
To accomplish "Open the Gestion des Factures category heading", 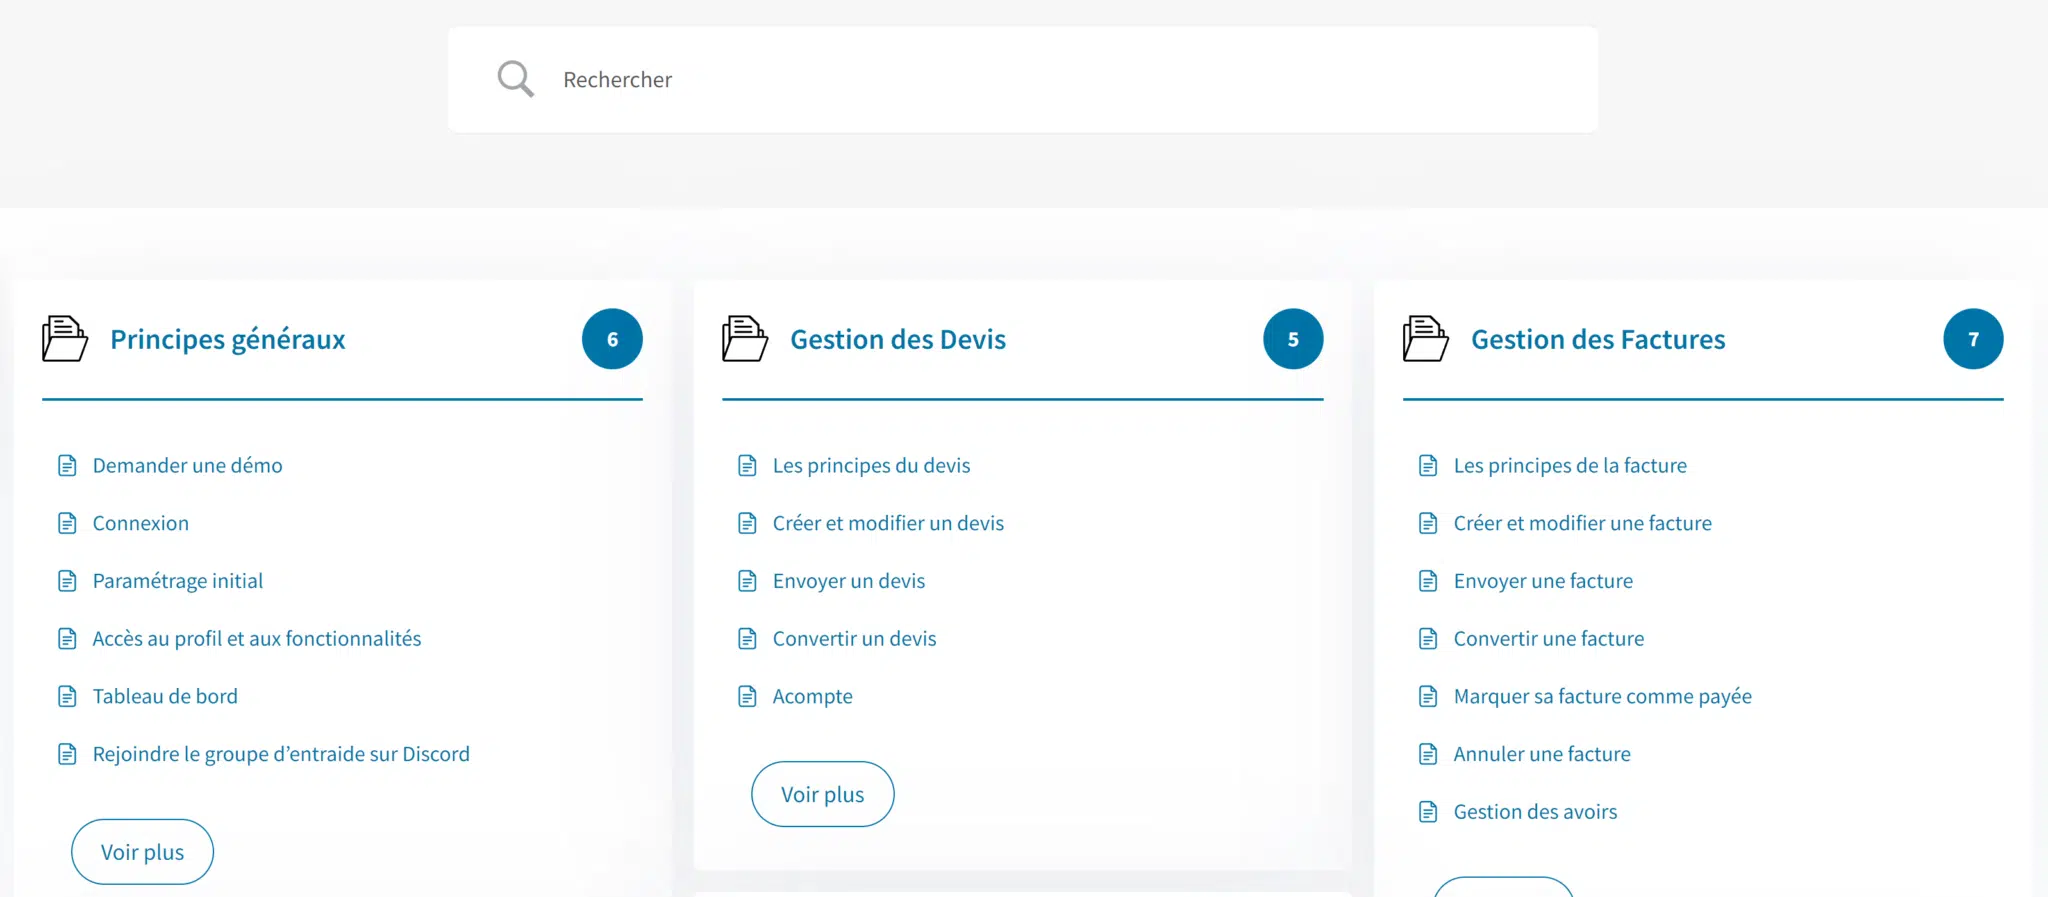I will pos(1598,339).
